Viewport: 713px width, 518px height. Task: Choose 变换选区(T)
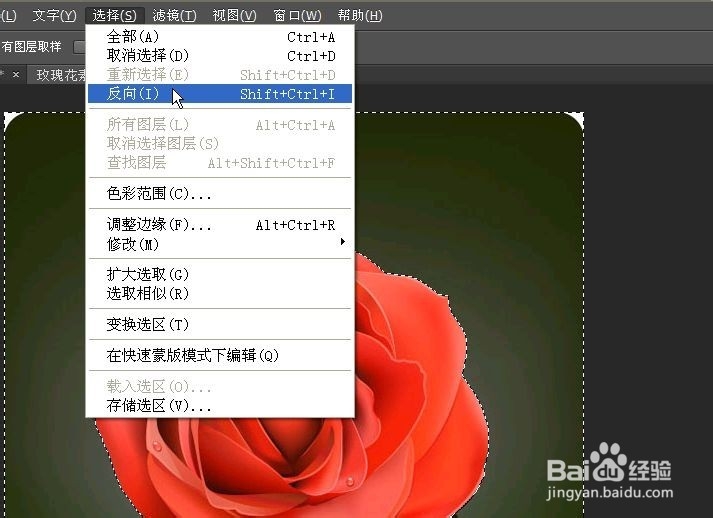click(220, 324)
